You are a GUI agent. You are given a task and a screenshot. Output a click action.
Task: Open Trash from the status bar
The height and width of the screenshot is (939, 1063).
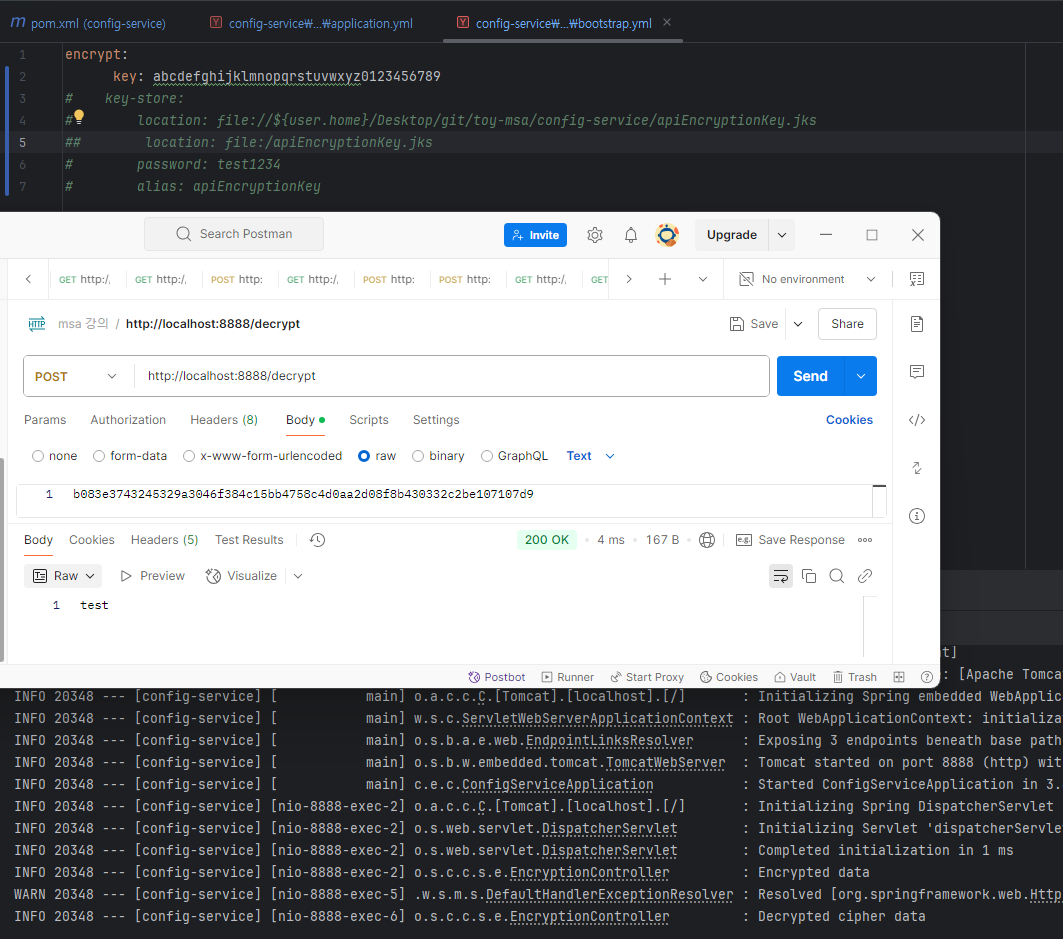pyautogui.click(x=854, y=677)
